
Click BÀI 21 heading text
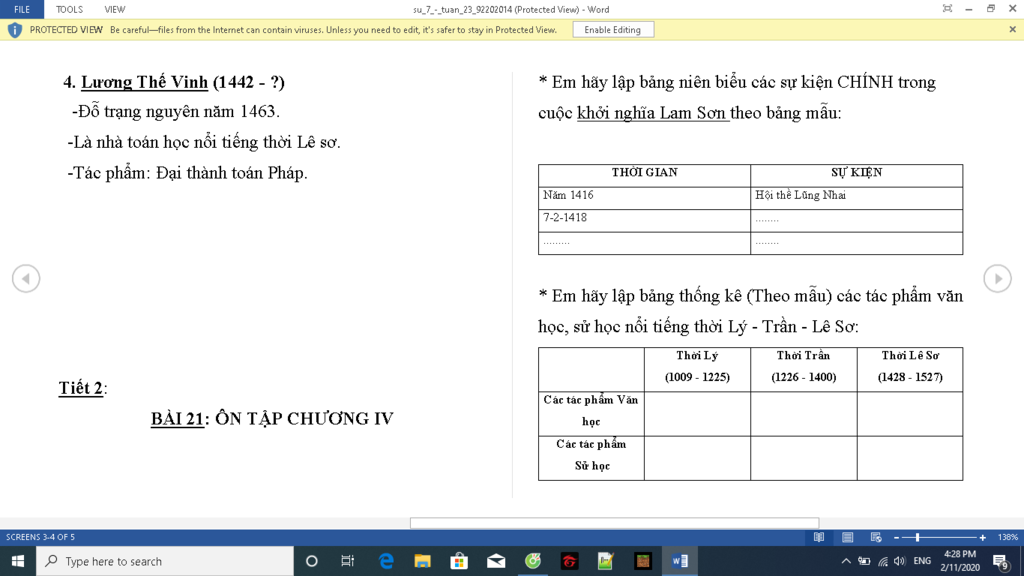(x=177, y=419)
